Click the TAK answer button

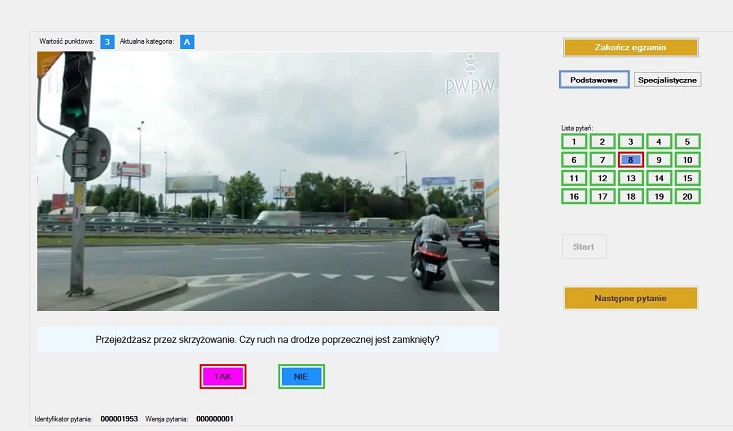pos(222,377)
